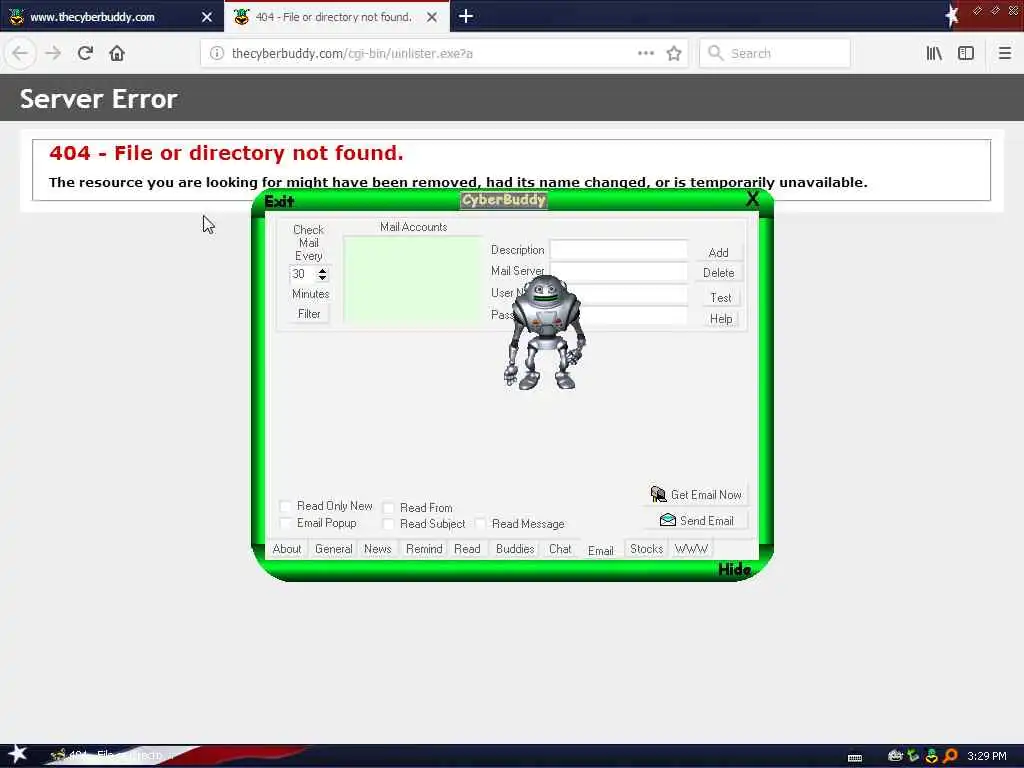
Task: Go back using the browser back arrow
Action: click(x=20, y=53)
